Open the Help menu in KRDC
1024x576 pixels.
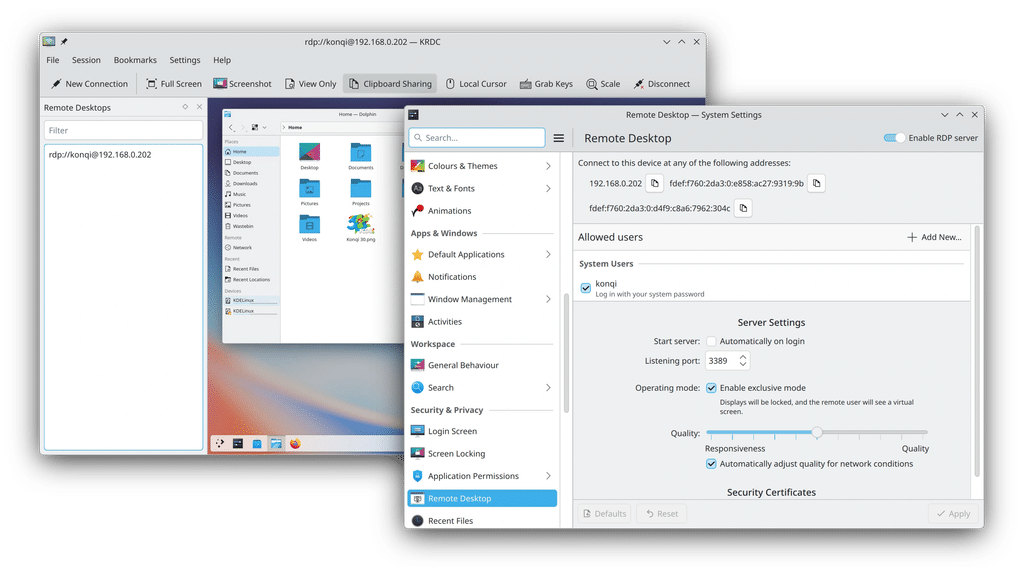(x=222, y=60)
